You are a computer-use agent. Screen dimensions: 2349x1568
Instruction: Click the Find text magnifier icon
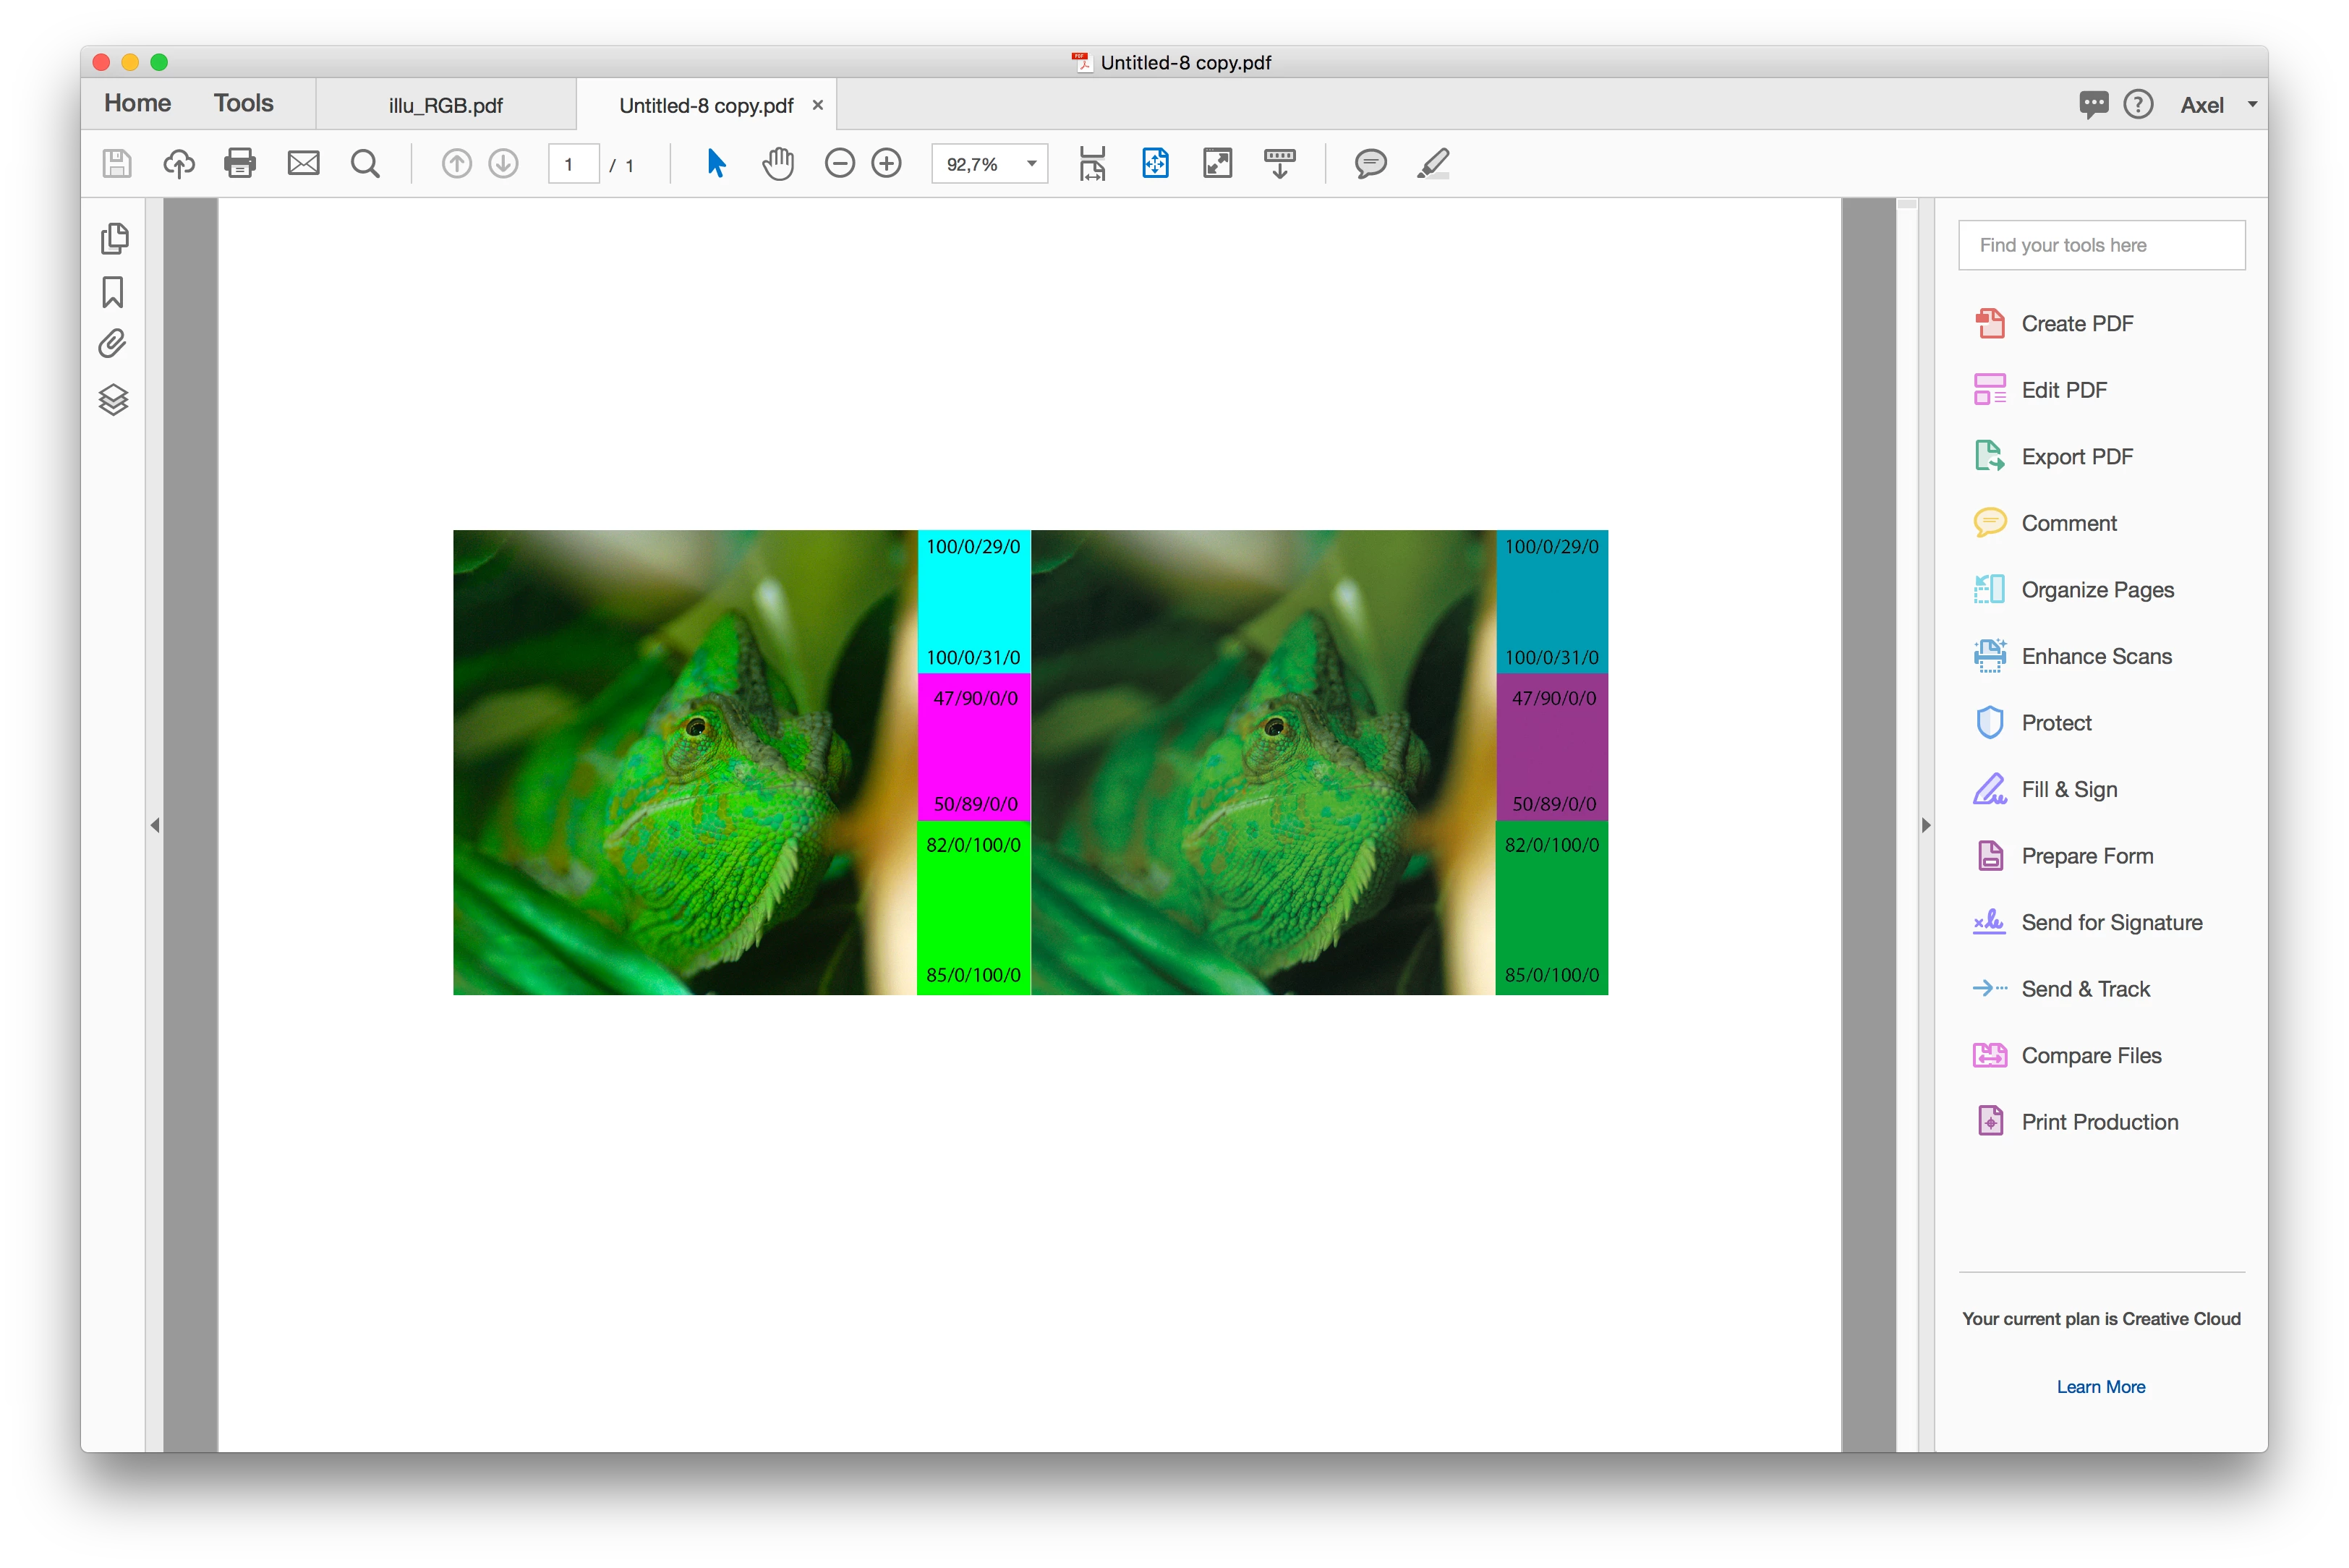click(365, 163)
